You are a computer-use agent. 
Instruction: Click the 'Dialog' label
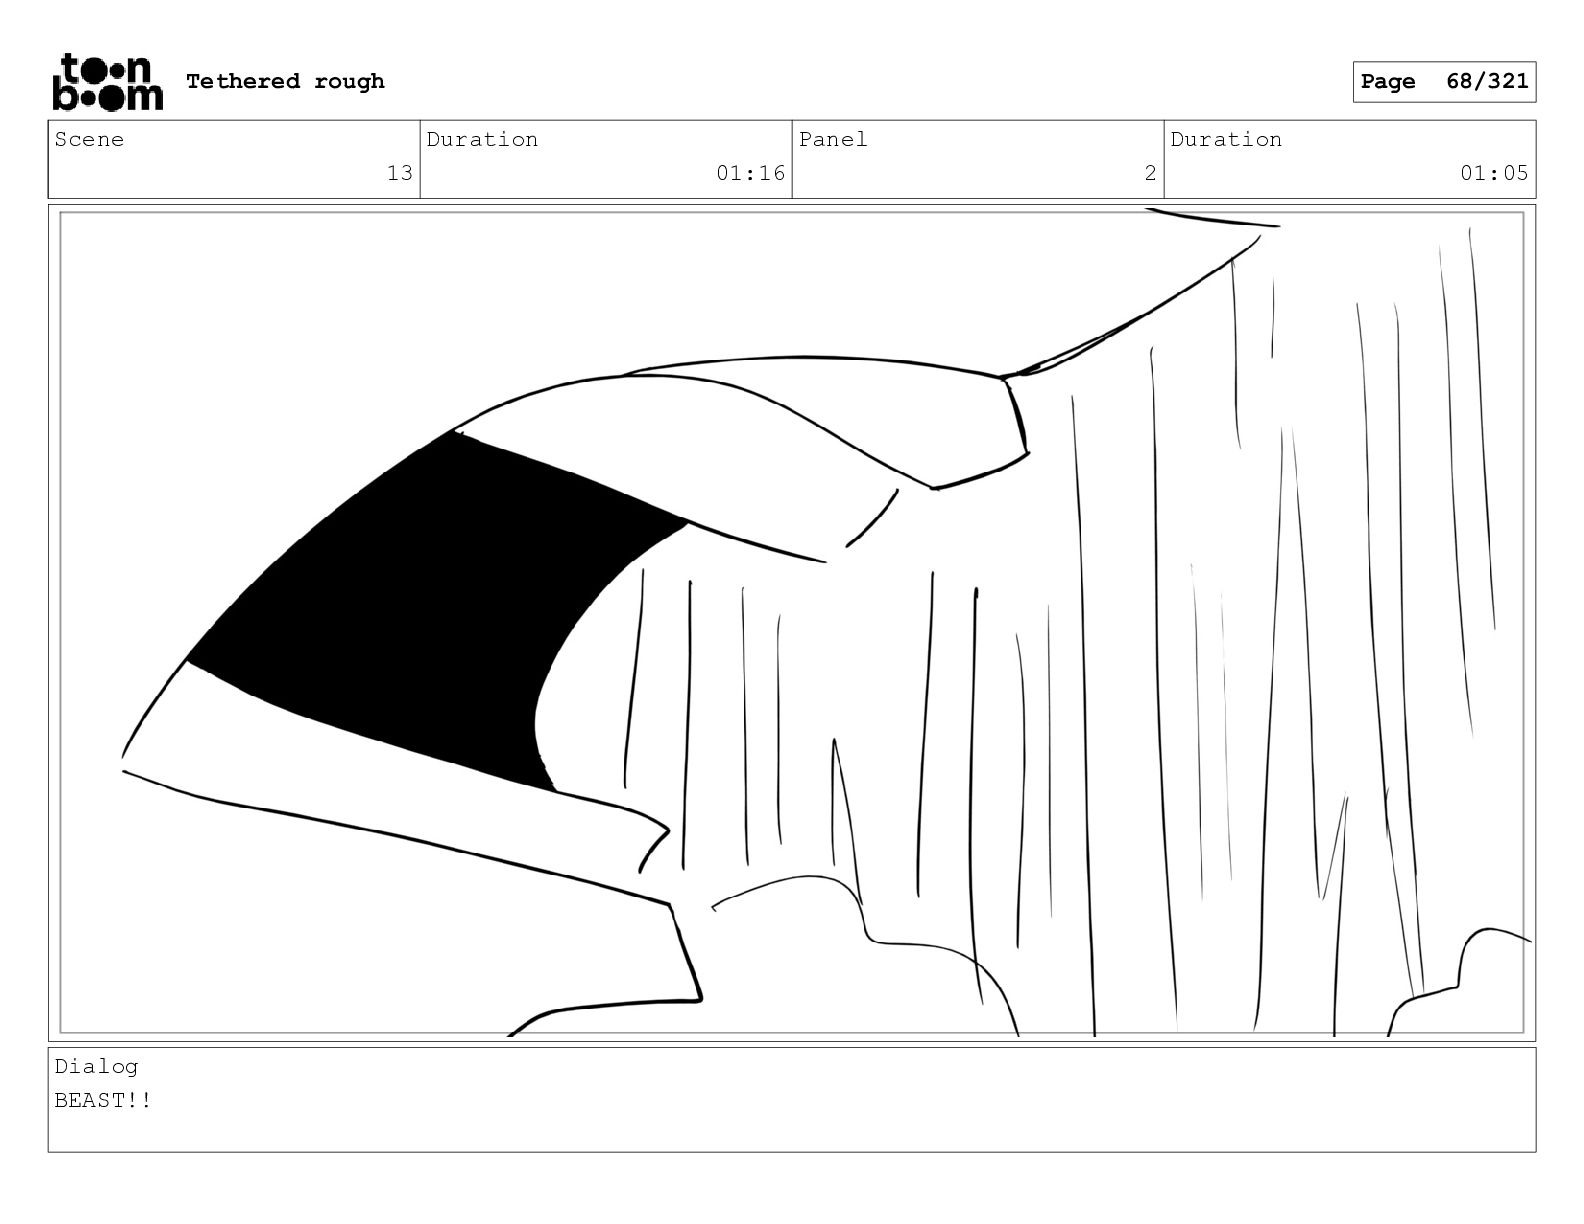tap(96, 1067)
